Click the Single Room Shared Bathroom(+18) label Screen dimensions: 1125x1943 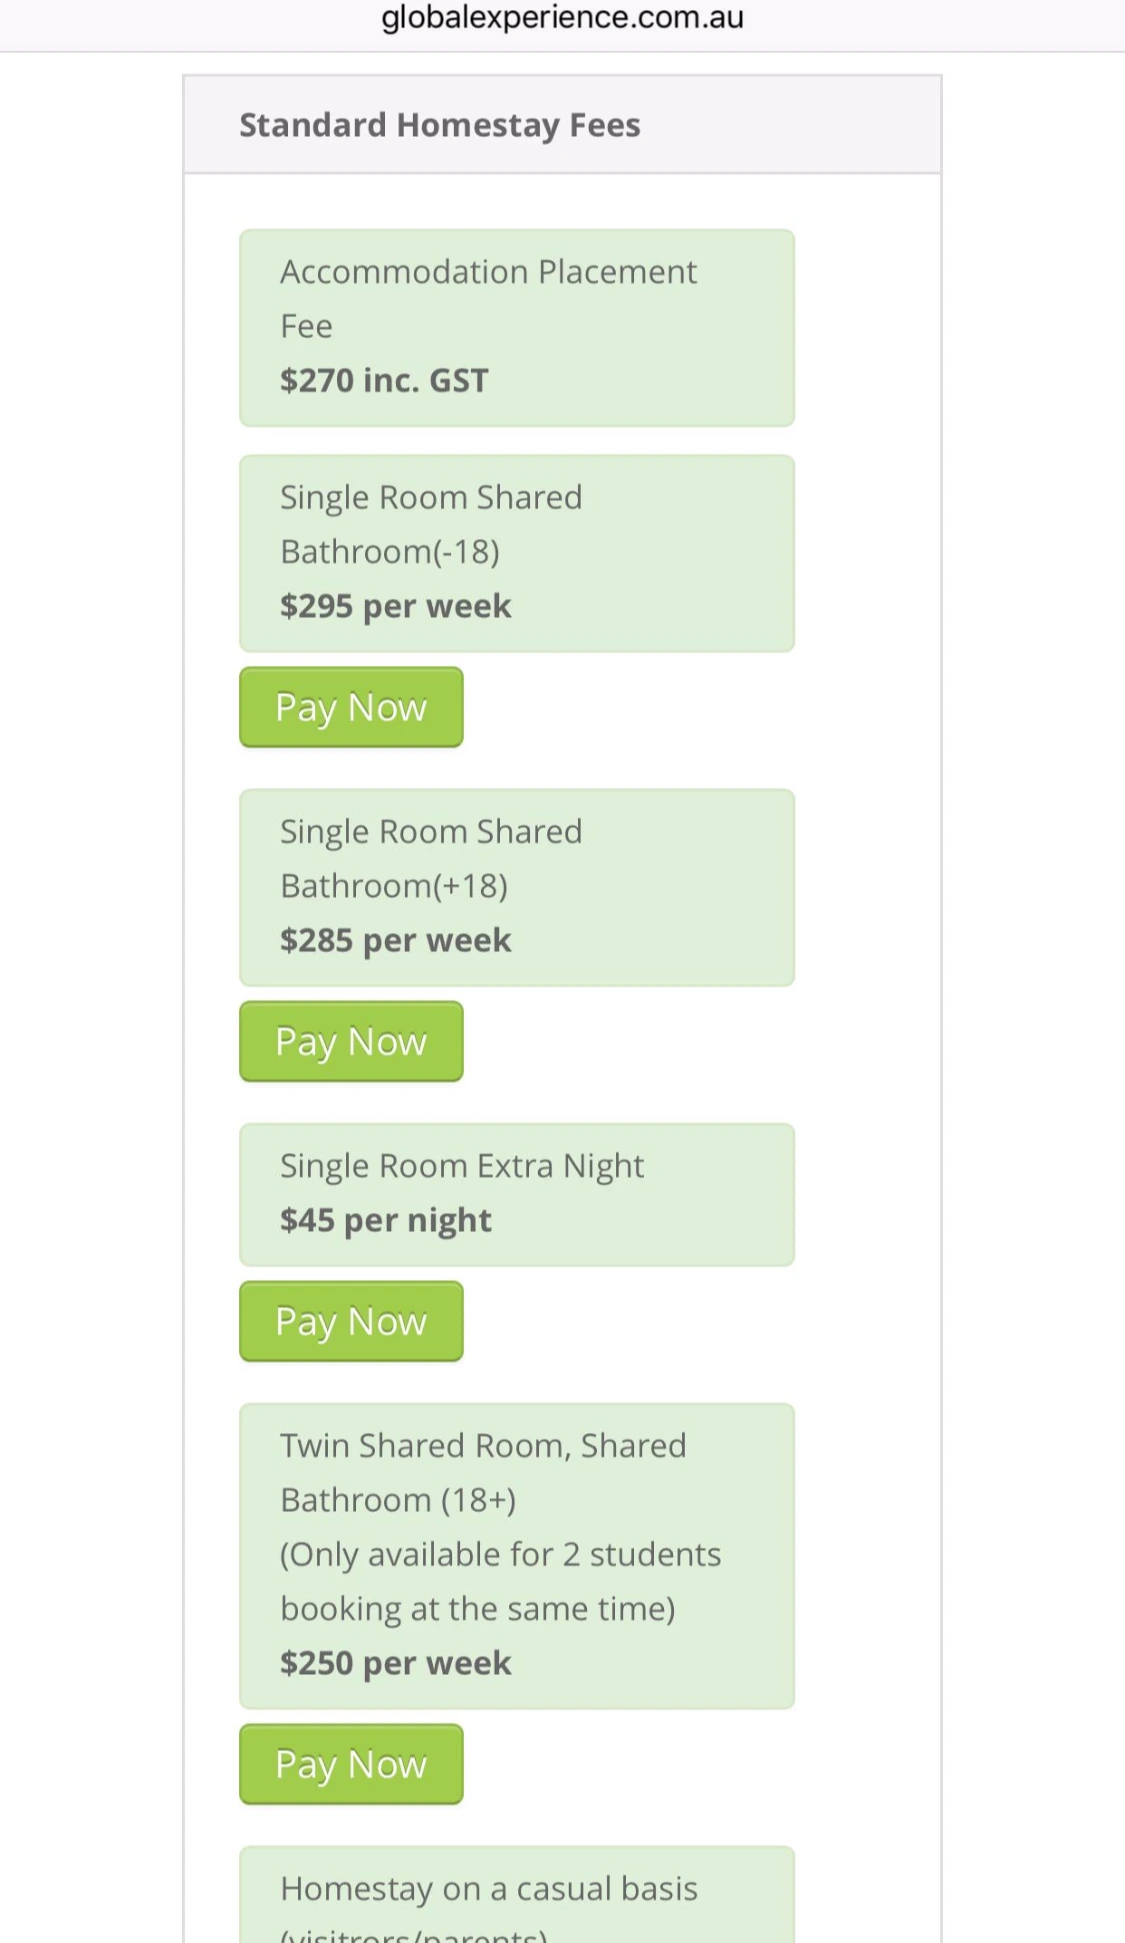[x=430, y=858]
